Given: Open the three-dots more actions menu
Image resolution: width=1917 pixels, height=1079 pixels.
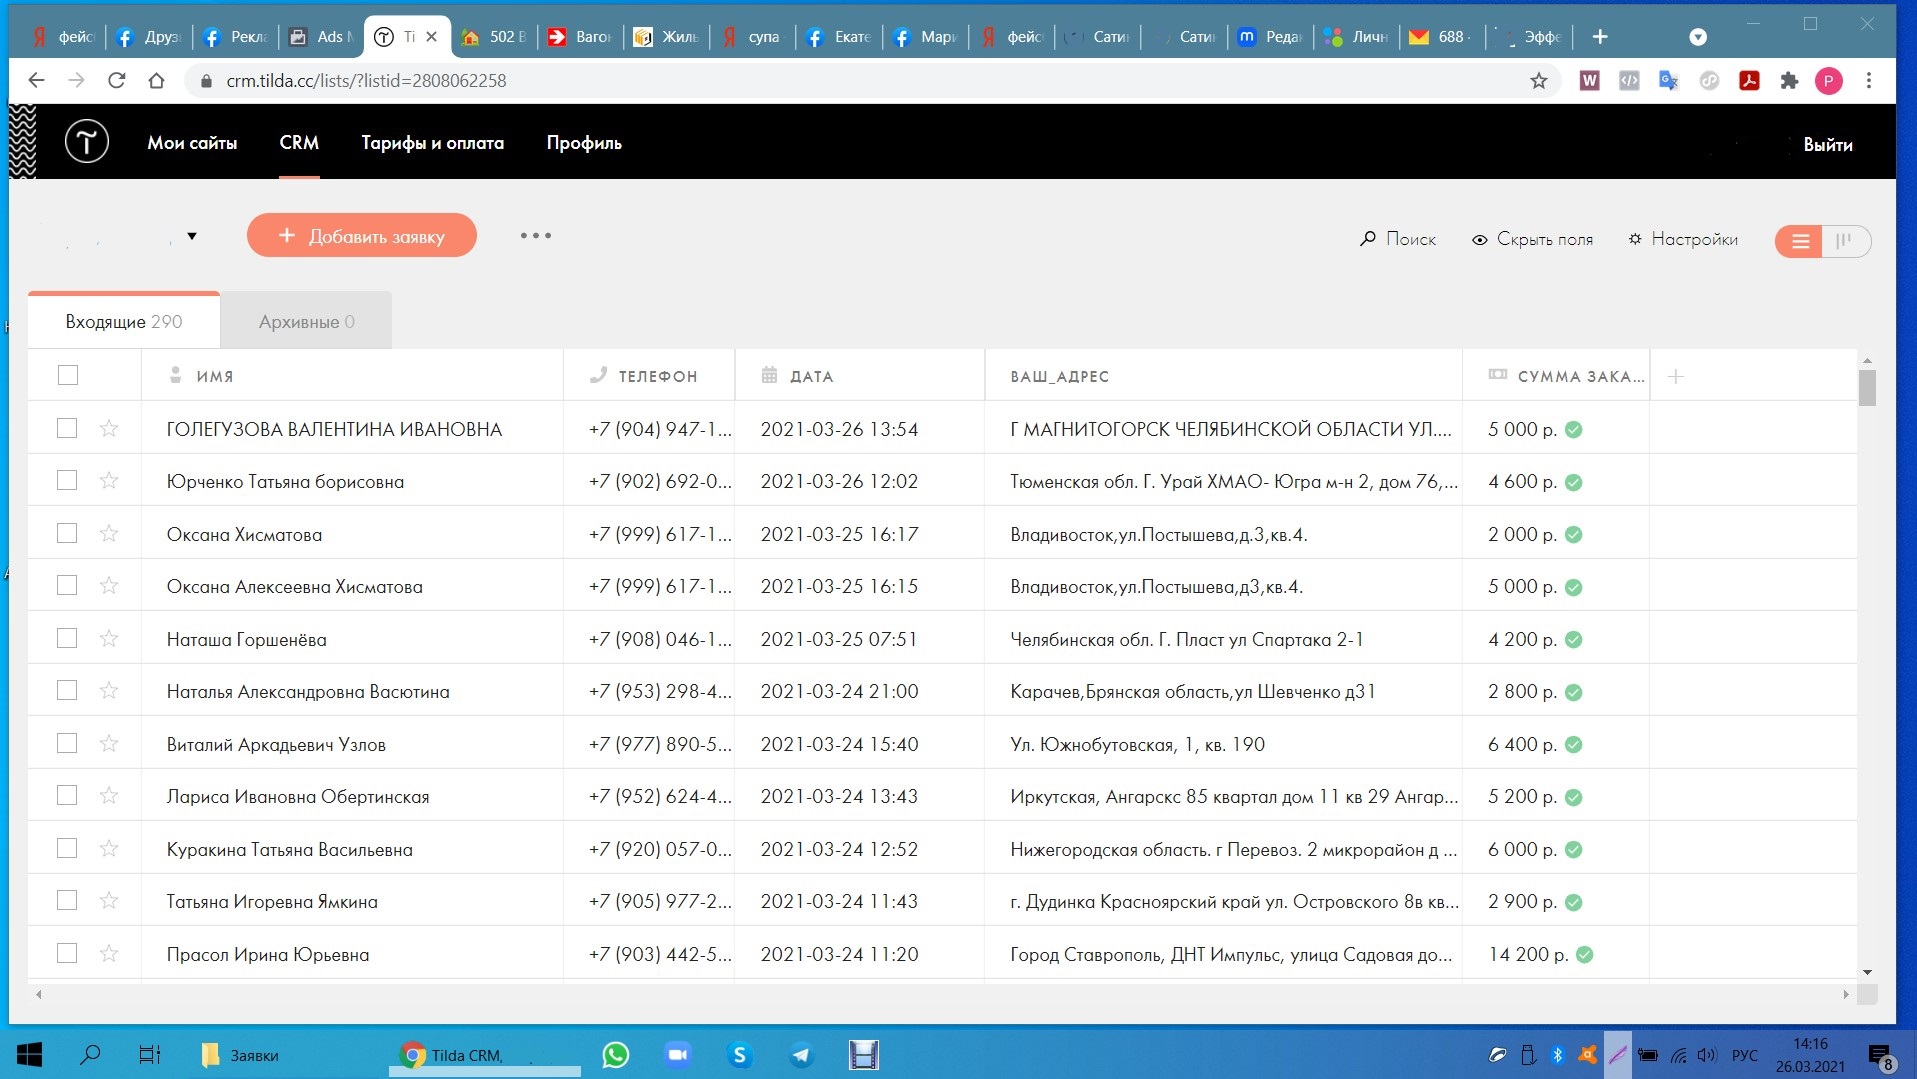Looking at the screenshot, I should (x=535, y=236).
